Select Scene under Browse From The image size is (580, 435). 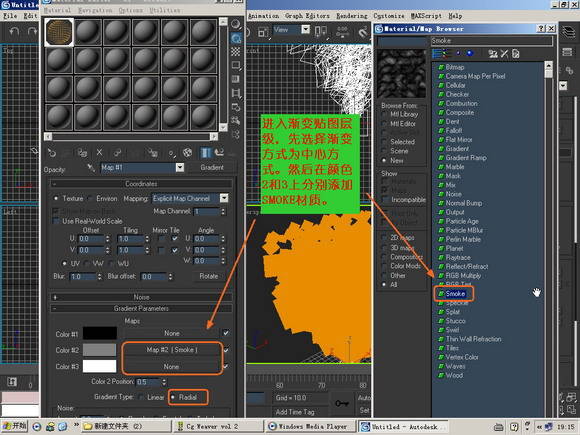coord(384,151)
